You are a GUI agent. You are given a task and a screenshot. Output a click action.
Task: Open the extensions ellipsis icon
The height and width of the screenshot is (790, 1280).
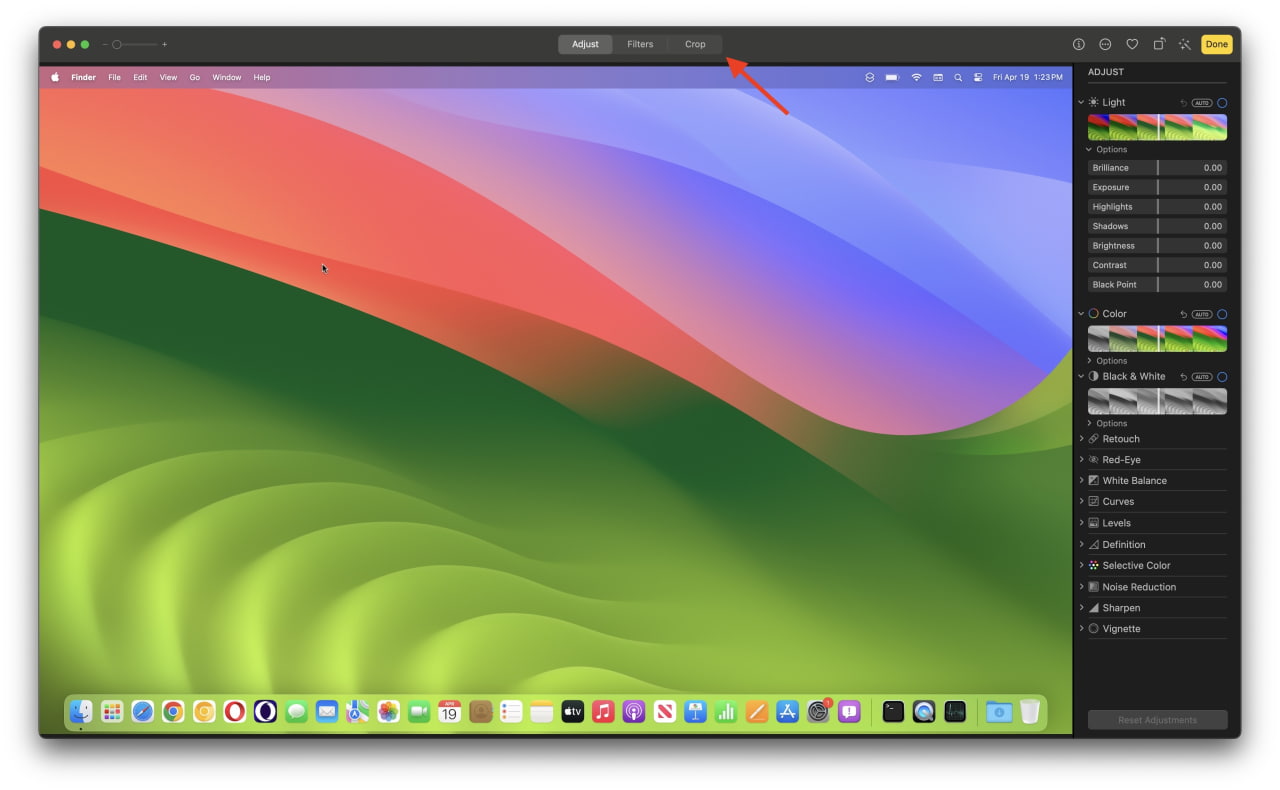click(x=1105, y=44)
